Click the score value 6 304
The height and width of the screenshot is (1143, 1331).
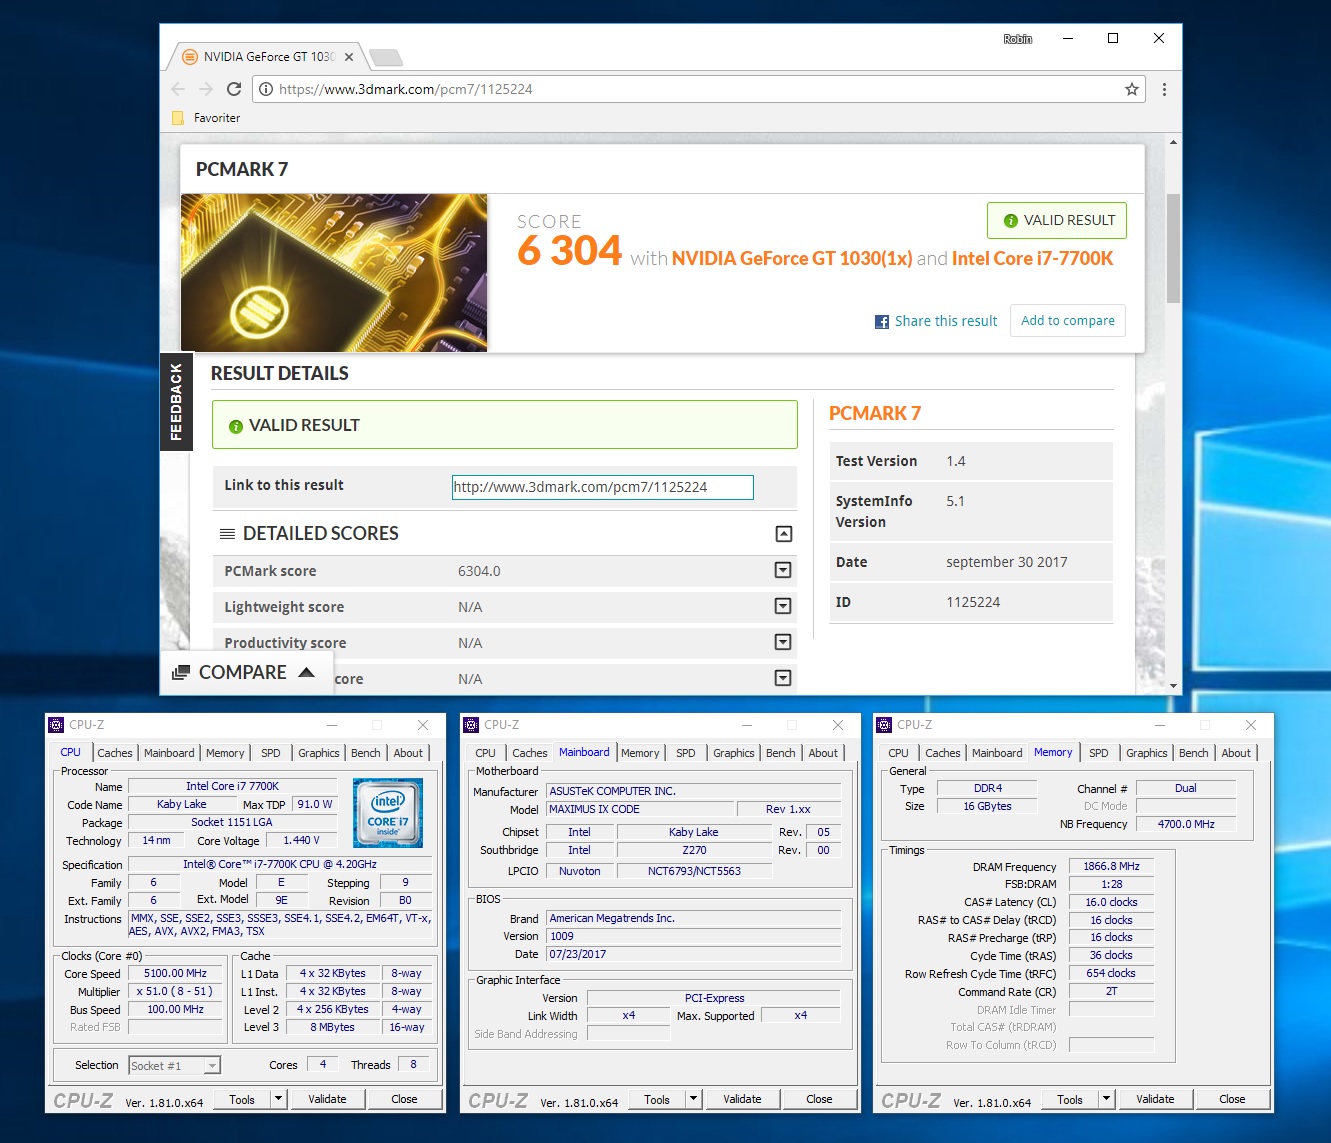pos(569,250)
